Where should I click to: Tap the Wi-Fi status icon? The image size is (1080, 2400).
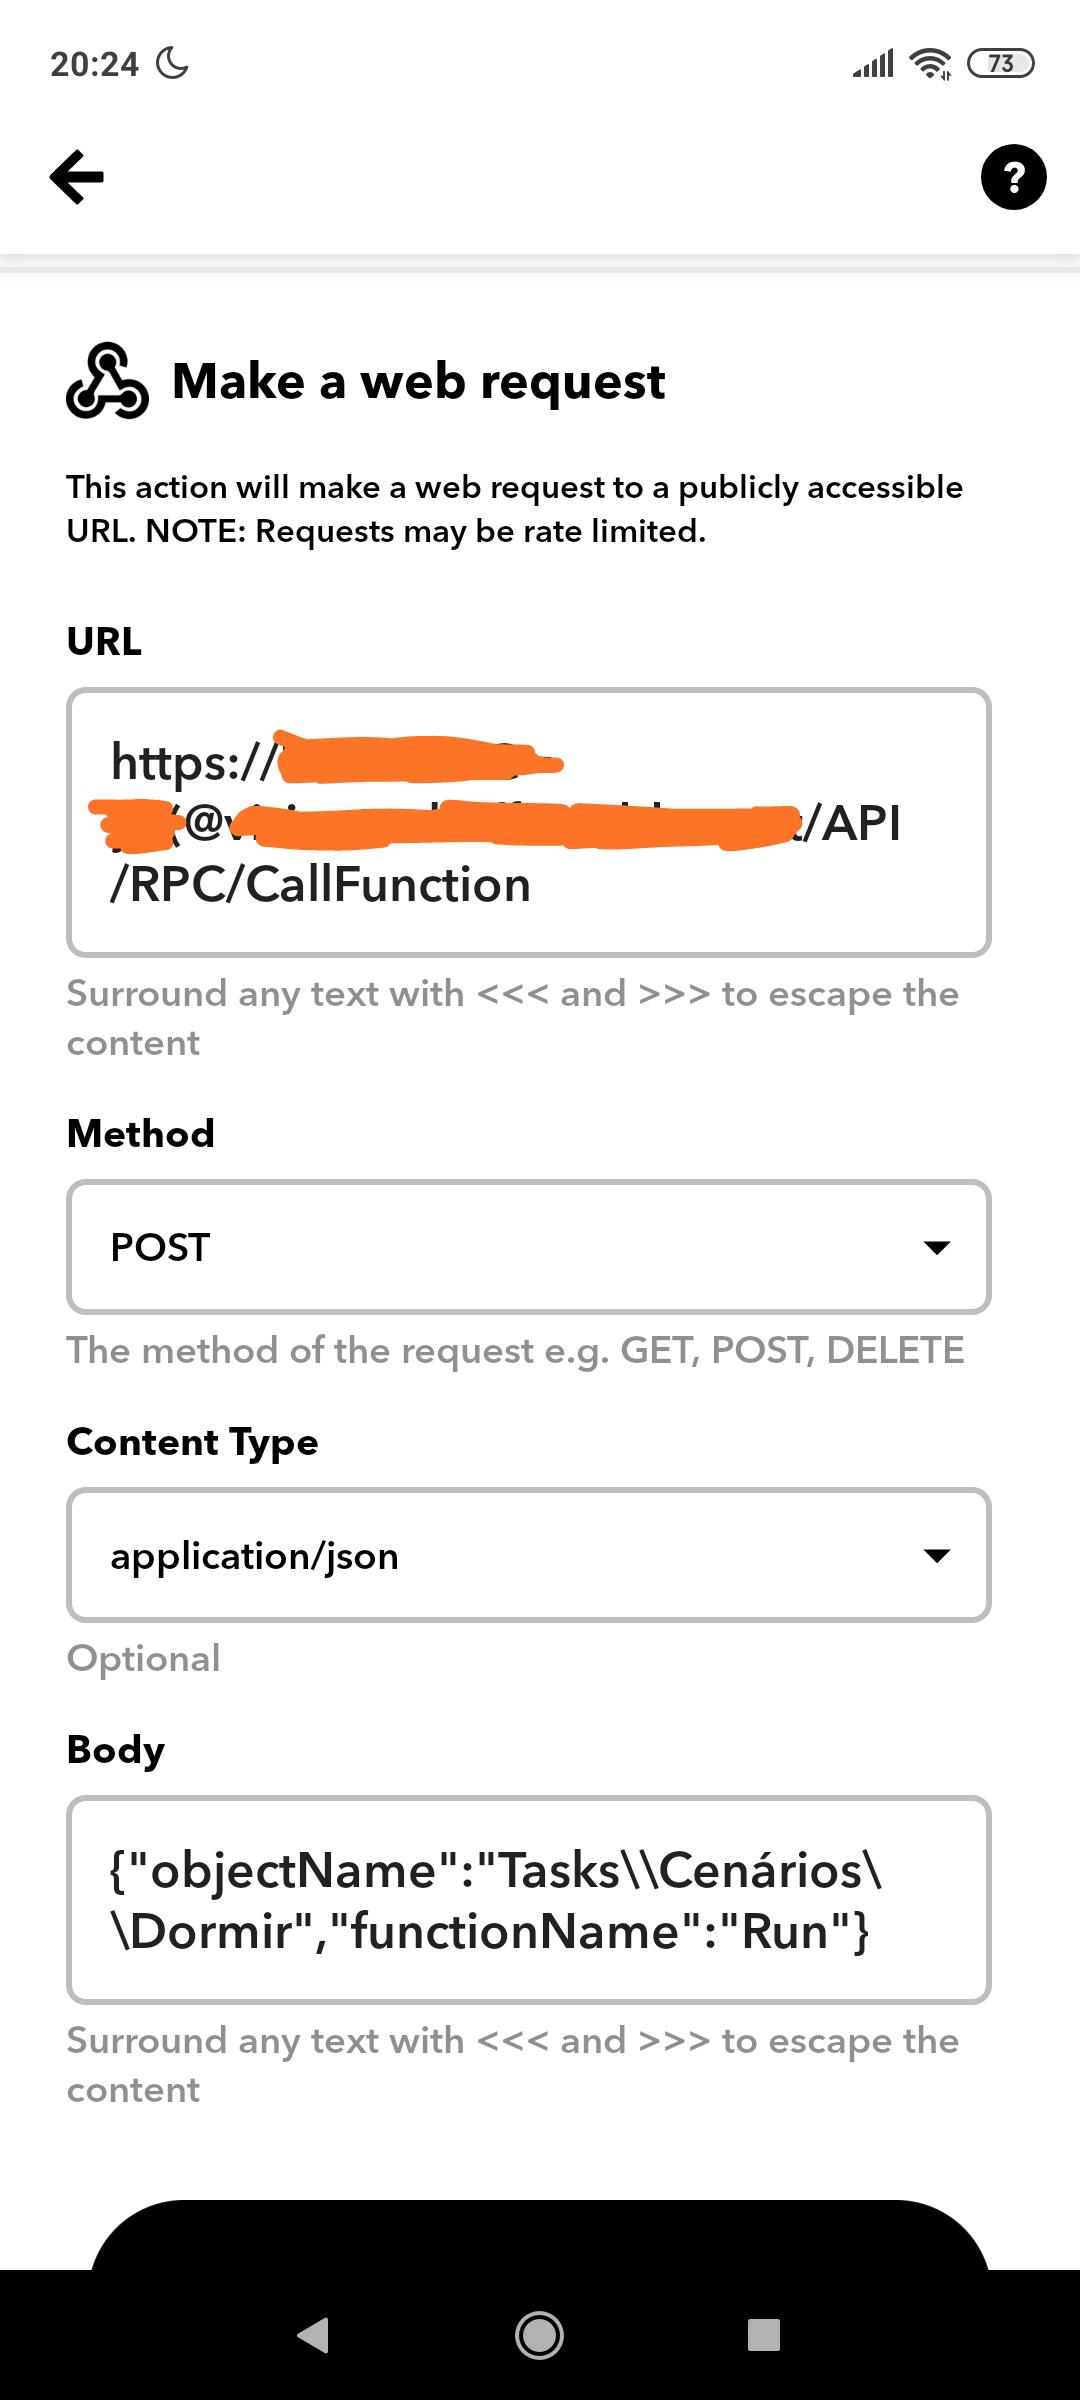click(x=930, y=64)
